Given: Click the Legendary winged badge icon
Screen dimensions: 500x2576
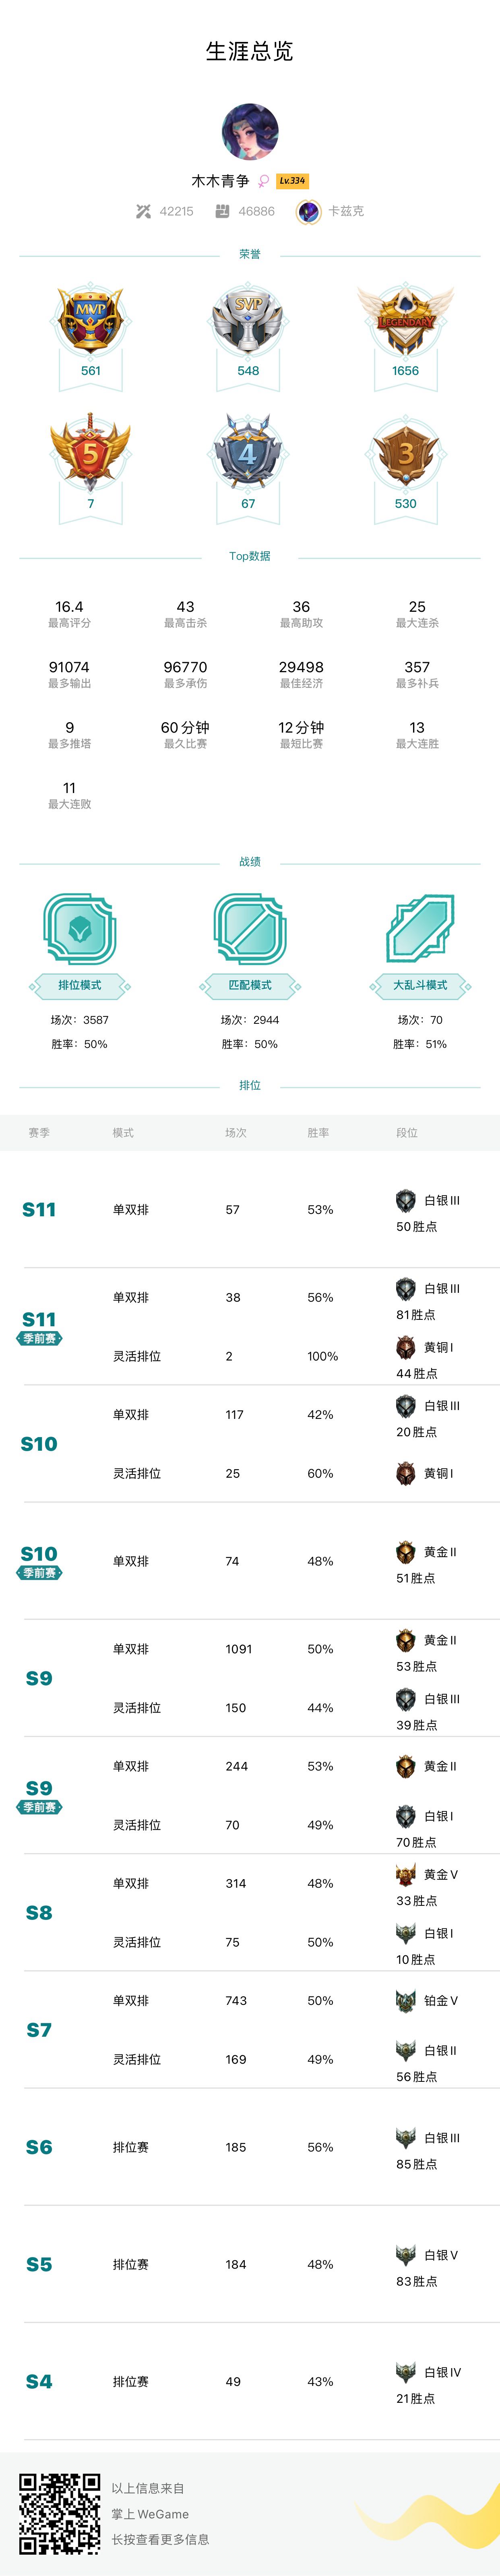Looking at the screenshot, I should tap(405, 319).
